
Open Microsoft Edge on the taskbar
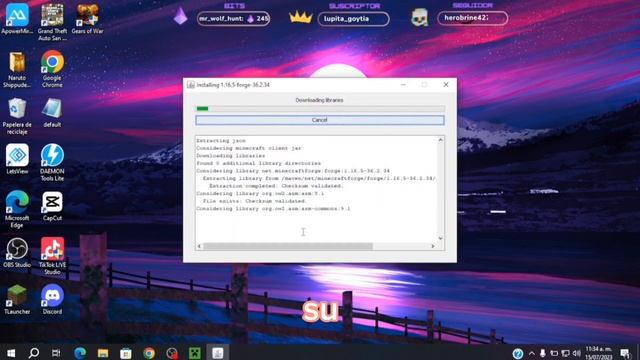click(x=80, y=353)
